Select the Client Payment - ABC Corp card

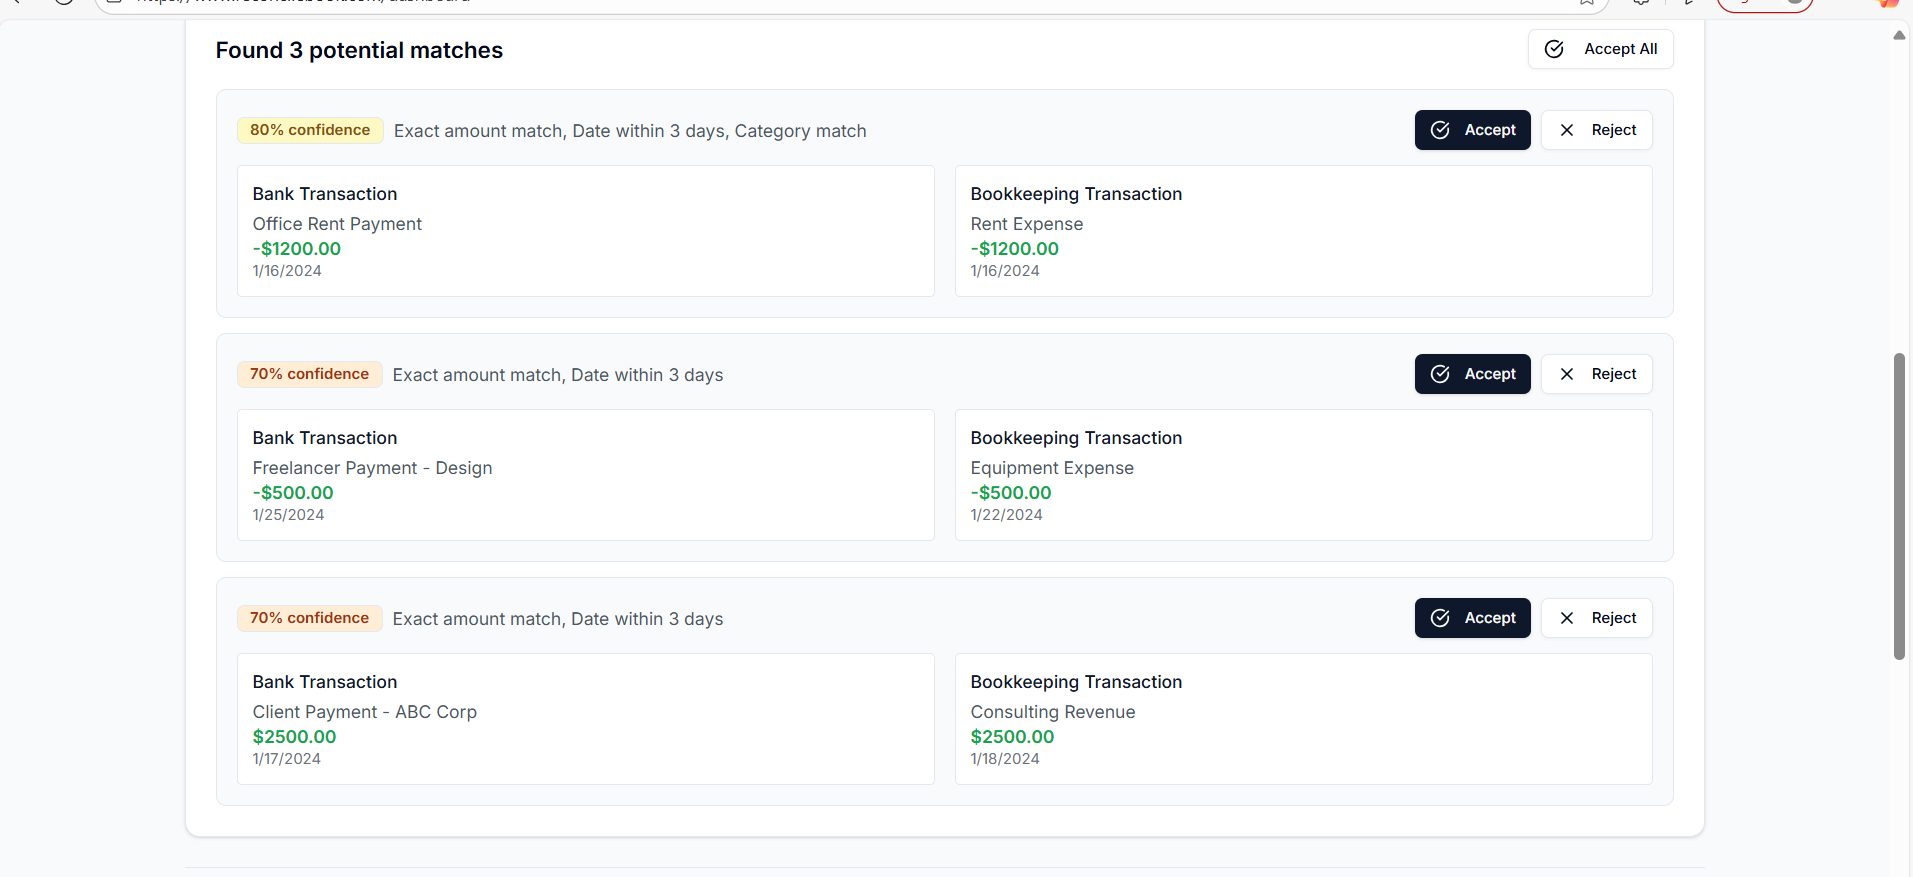[x=585, y=719]
